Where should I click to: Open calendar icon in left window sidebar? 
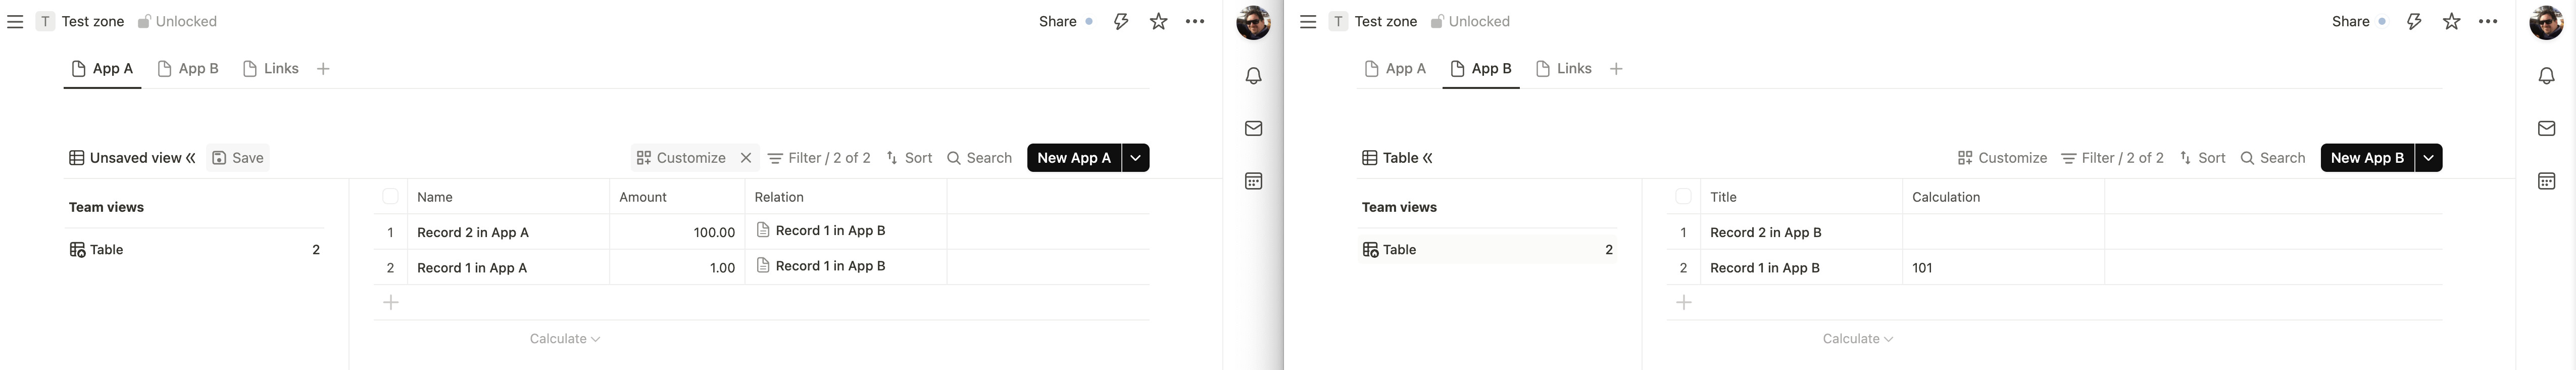tap(1253, 181)
